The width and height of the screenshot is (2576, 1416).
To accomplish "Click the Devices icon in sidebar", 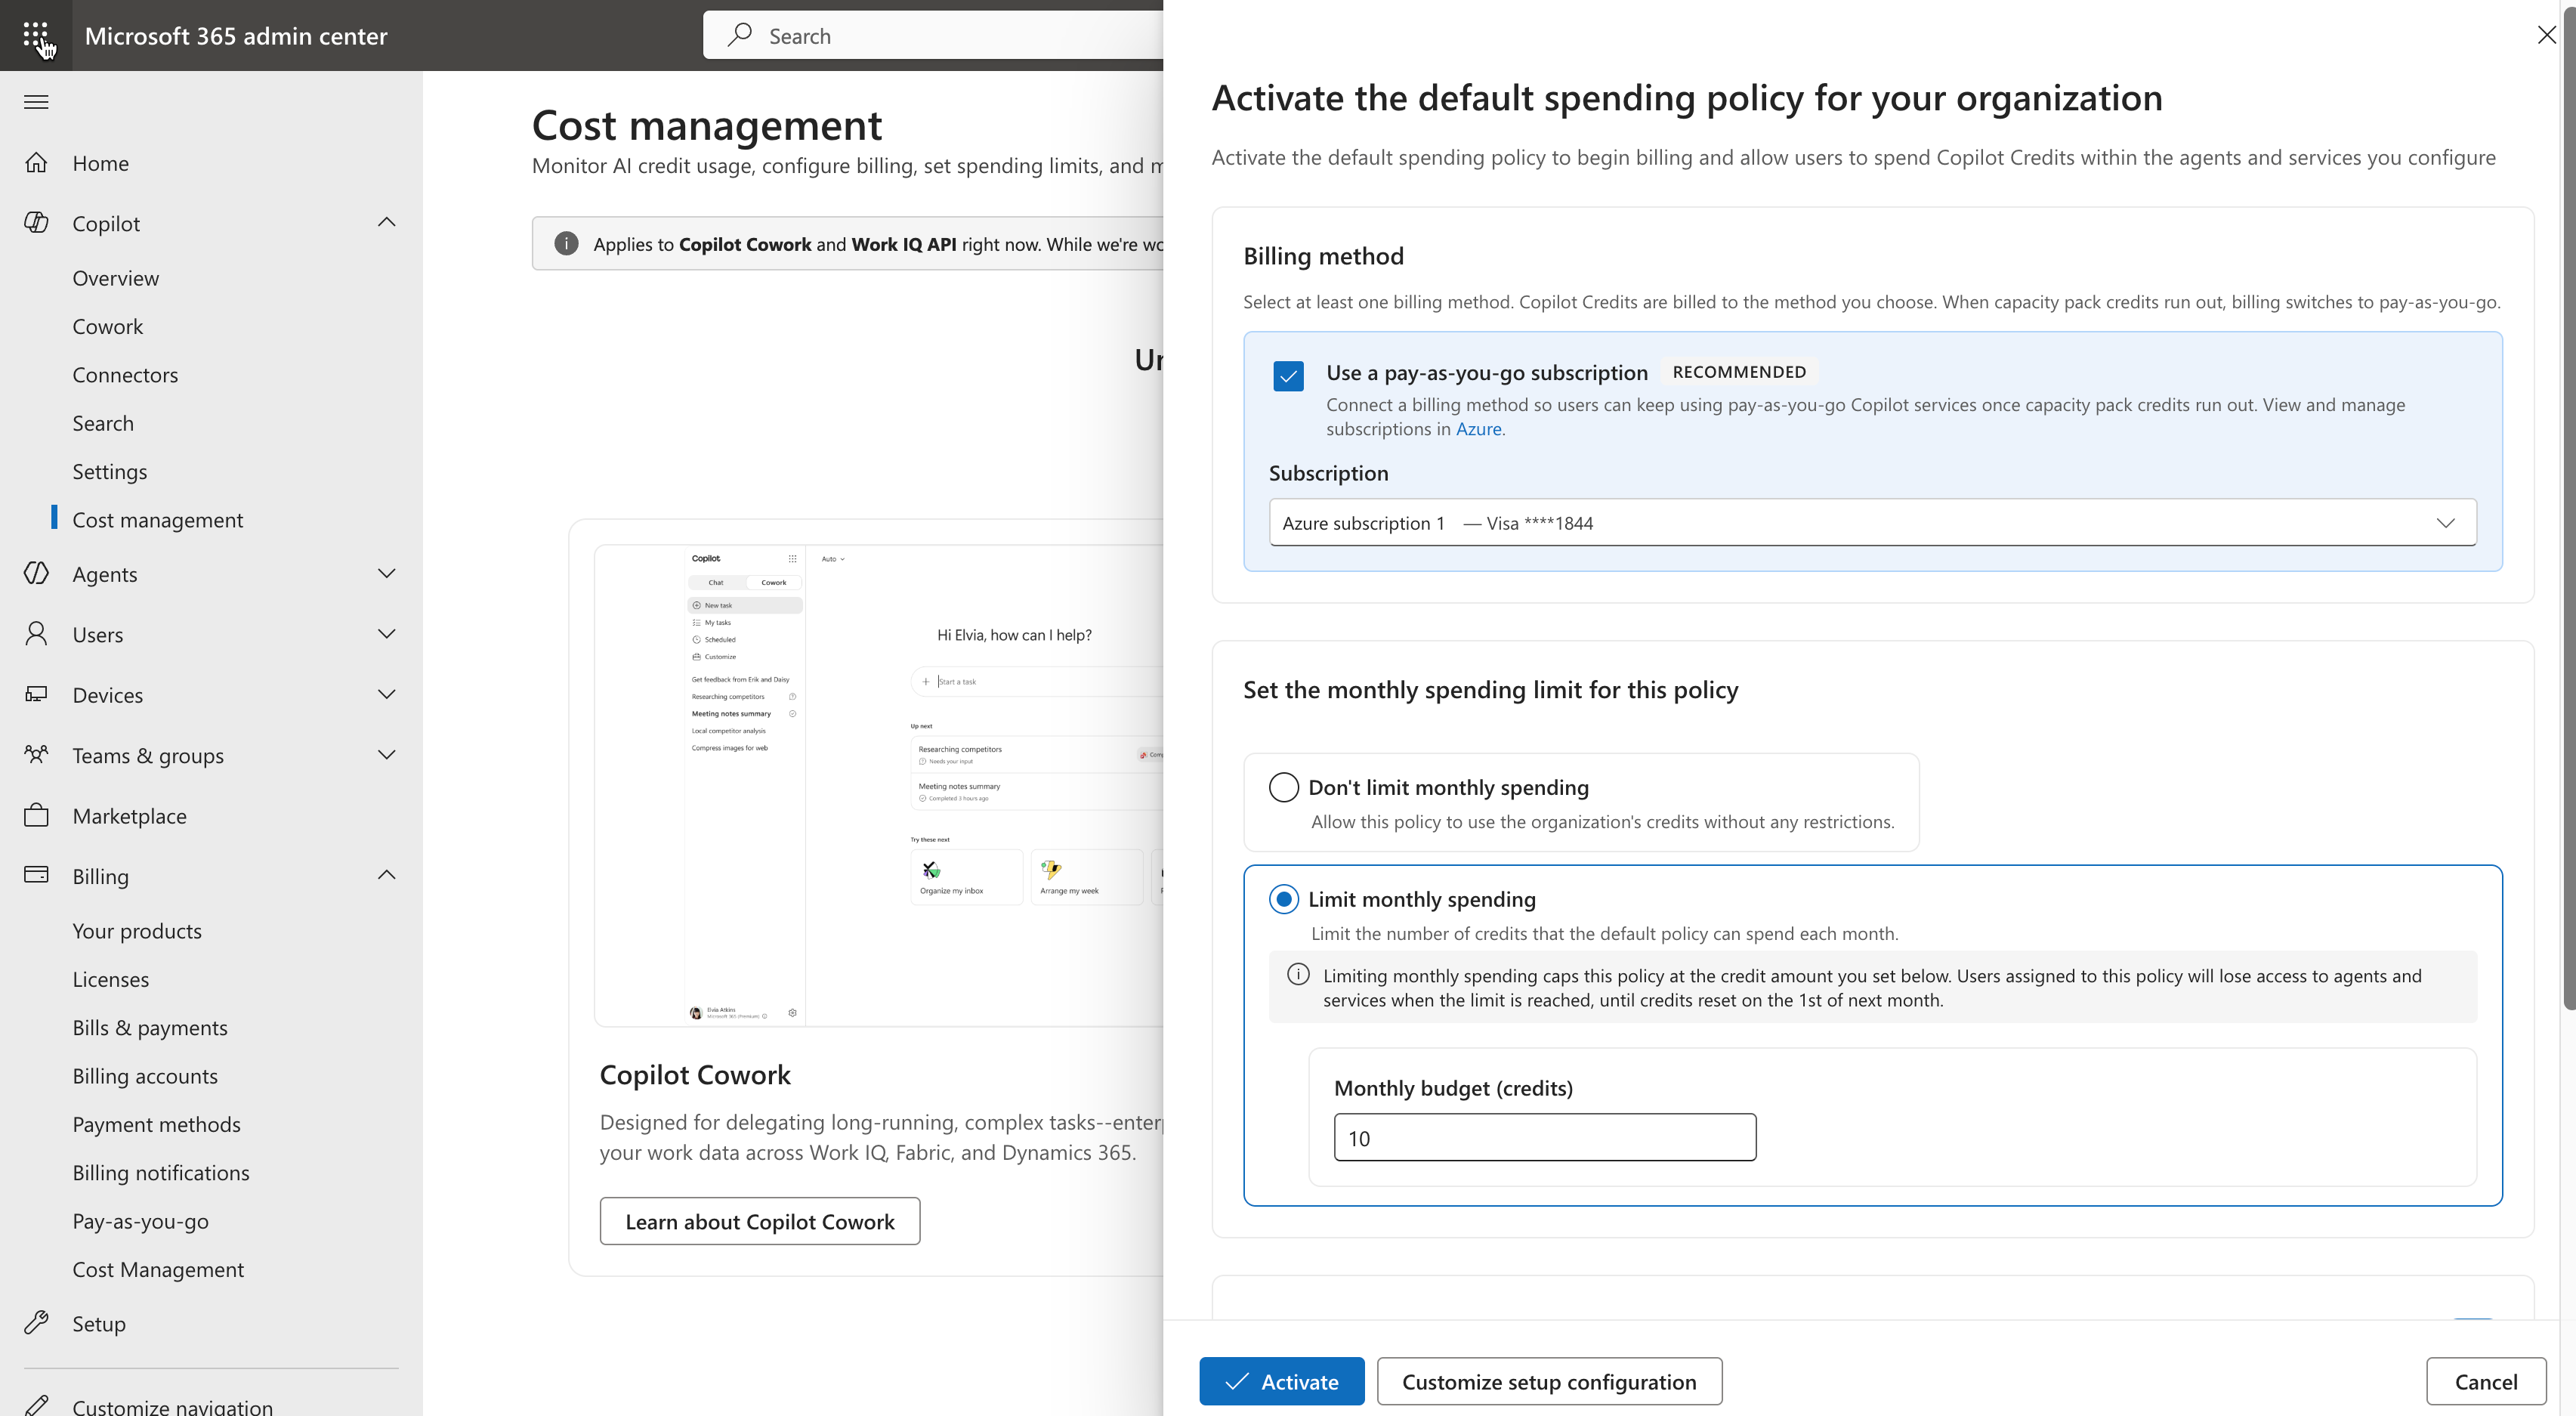I will point(36,695).
